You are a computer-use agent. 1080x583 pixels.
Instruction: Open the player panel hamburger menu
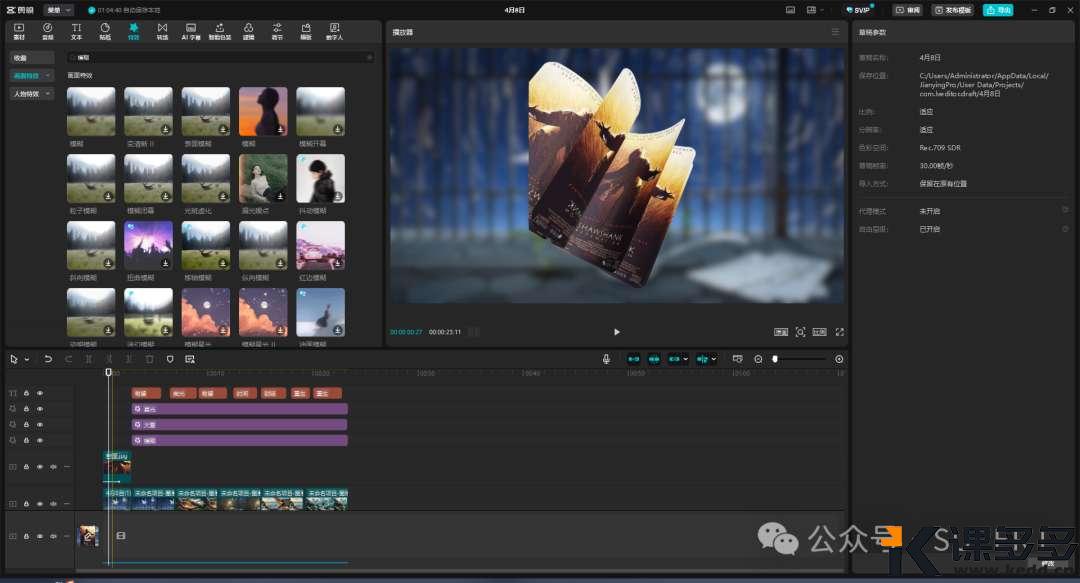(x=835, y=32)
